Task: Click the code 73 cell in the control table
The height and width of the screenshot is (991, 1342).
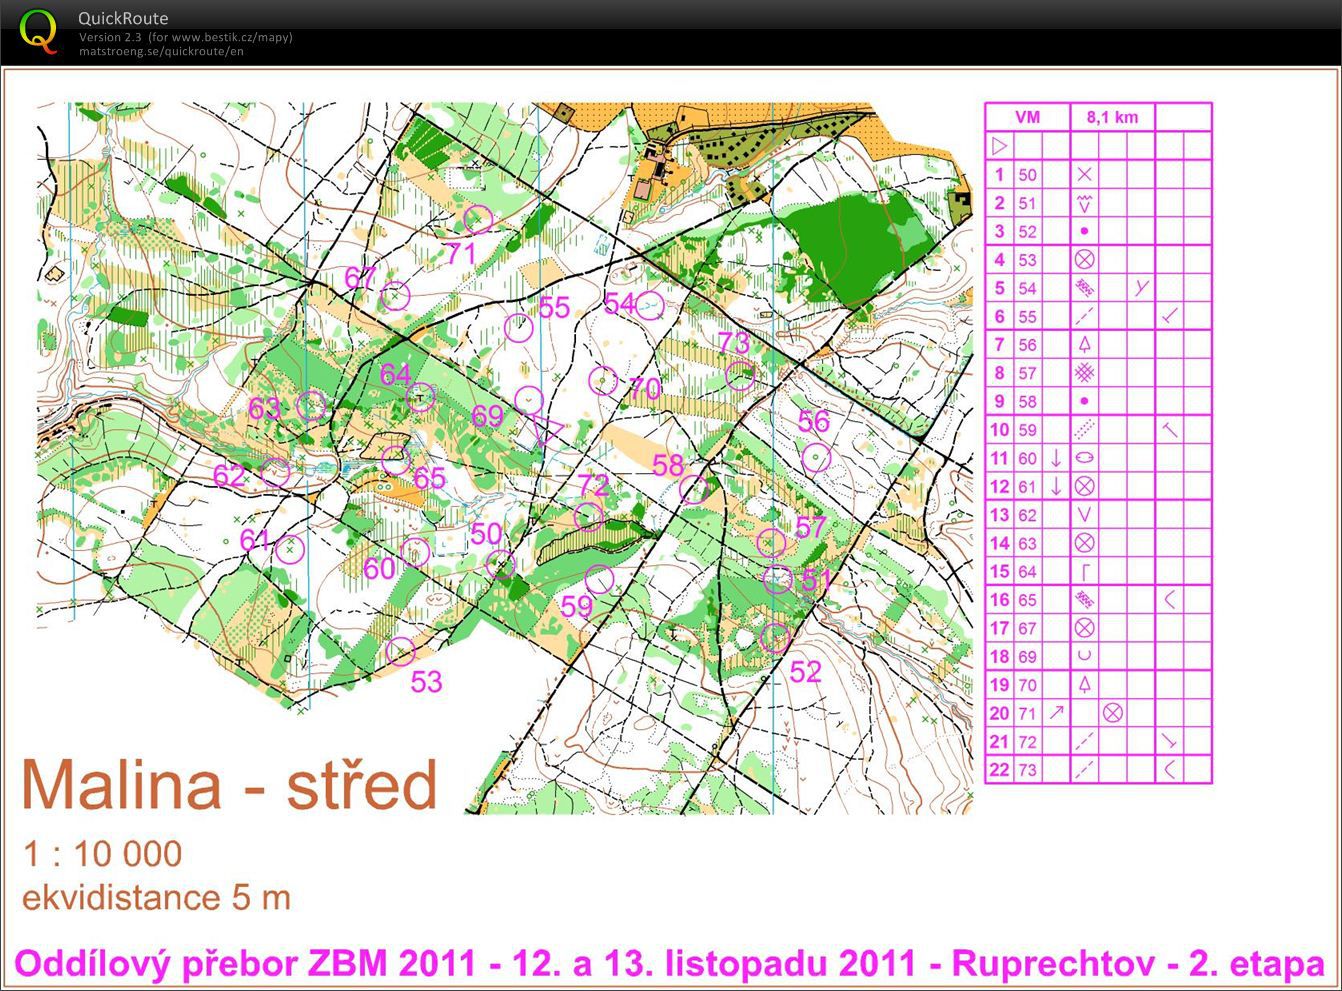Action: (1028, 770)
